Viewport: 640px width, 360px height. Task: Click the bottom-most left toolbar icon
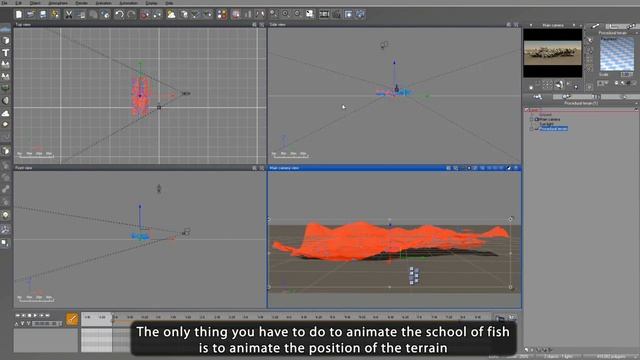click(5, 243)
